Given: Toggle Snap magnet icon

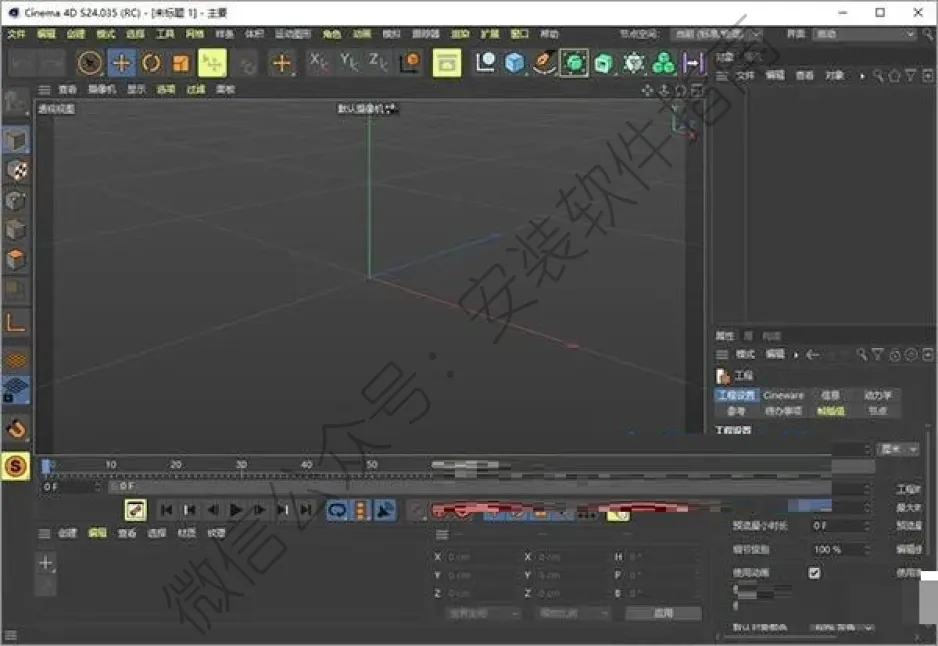Looking at the screenshot, I should tap(16, 428).
